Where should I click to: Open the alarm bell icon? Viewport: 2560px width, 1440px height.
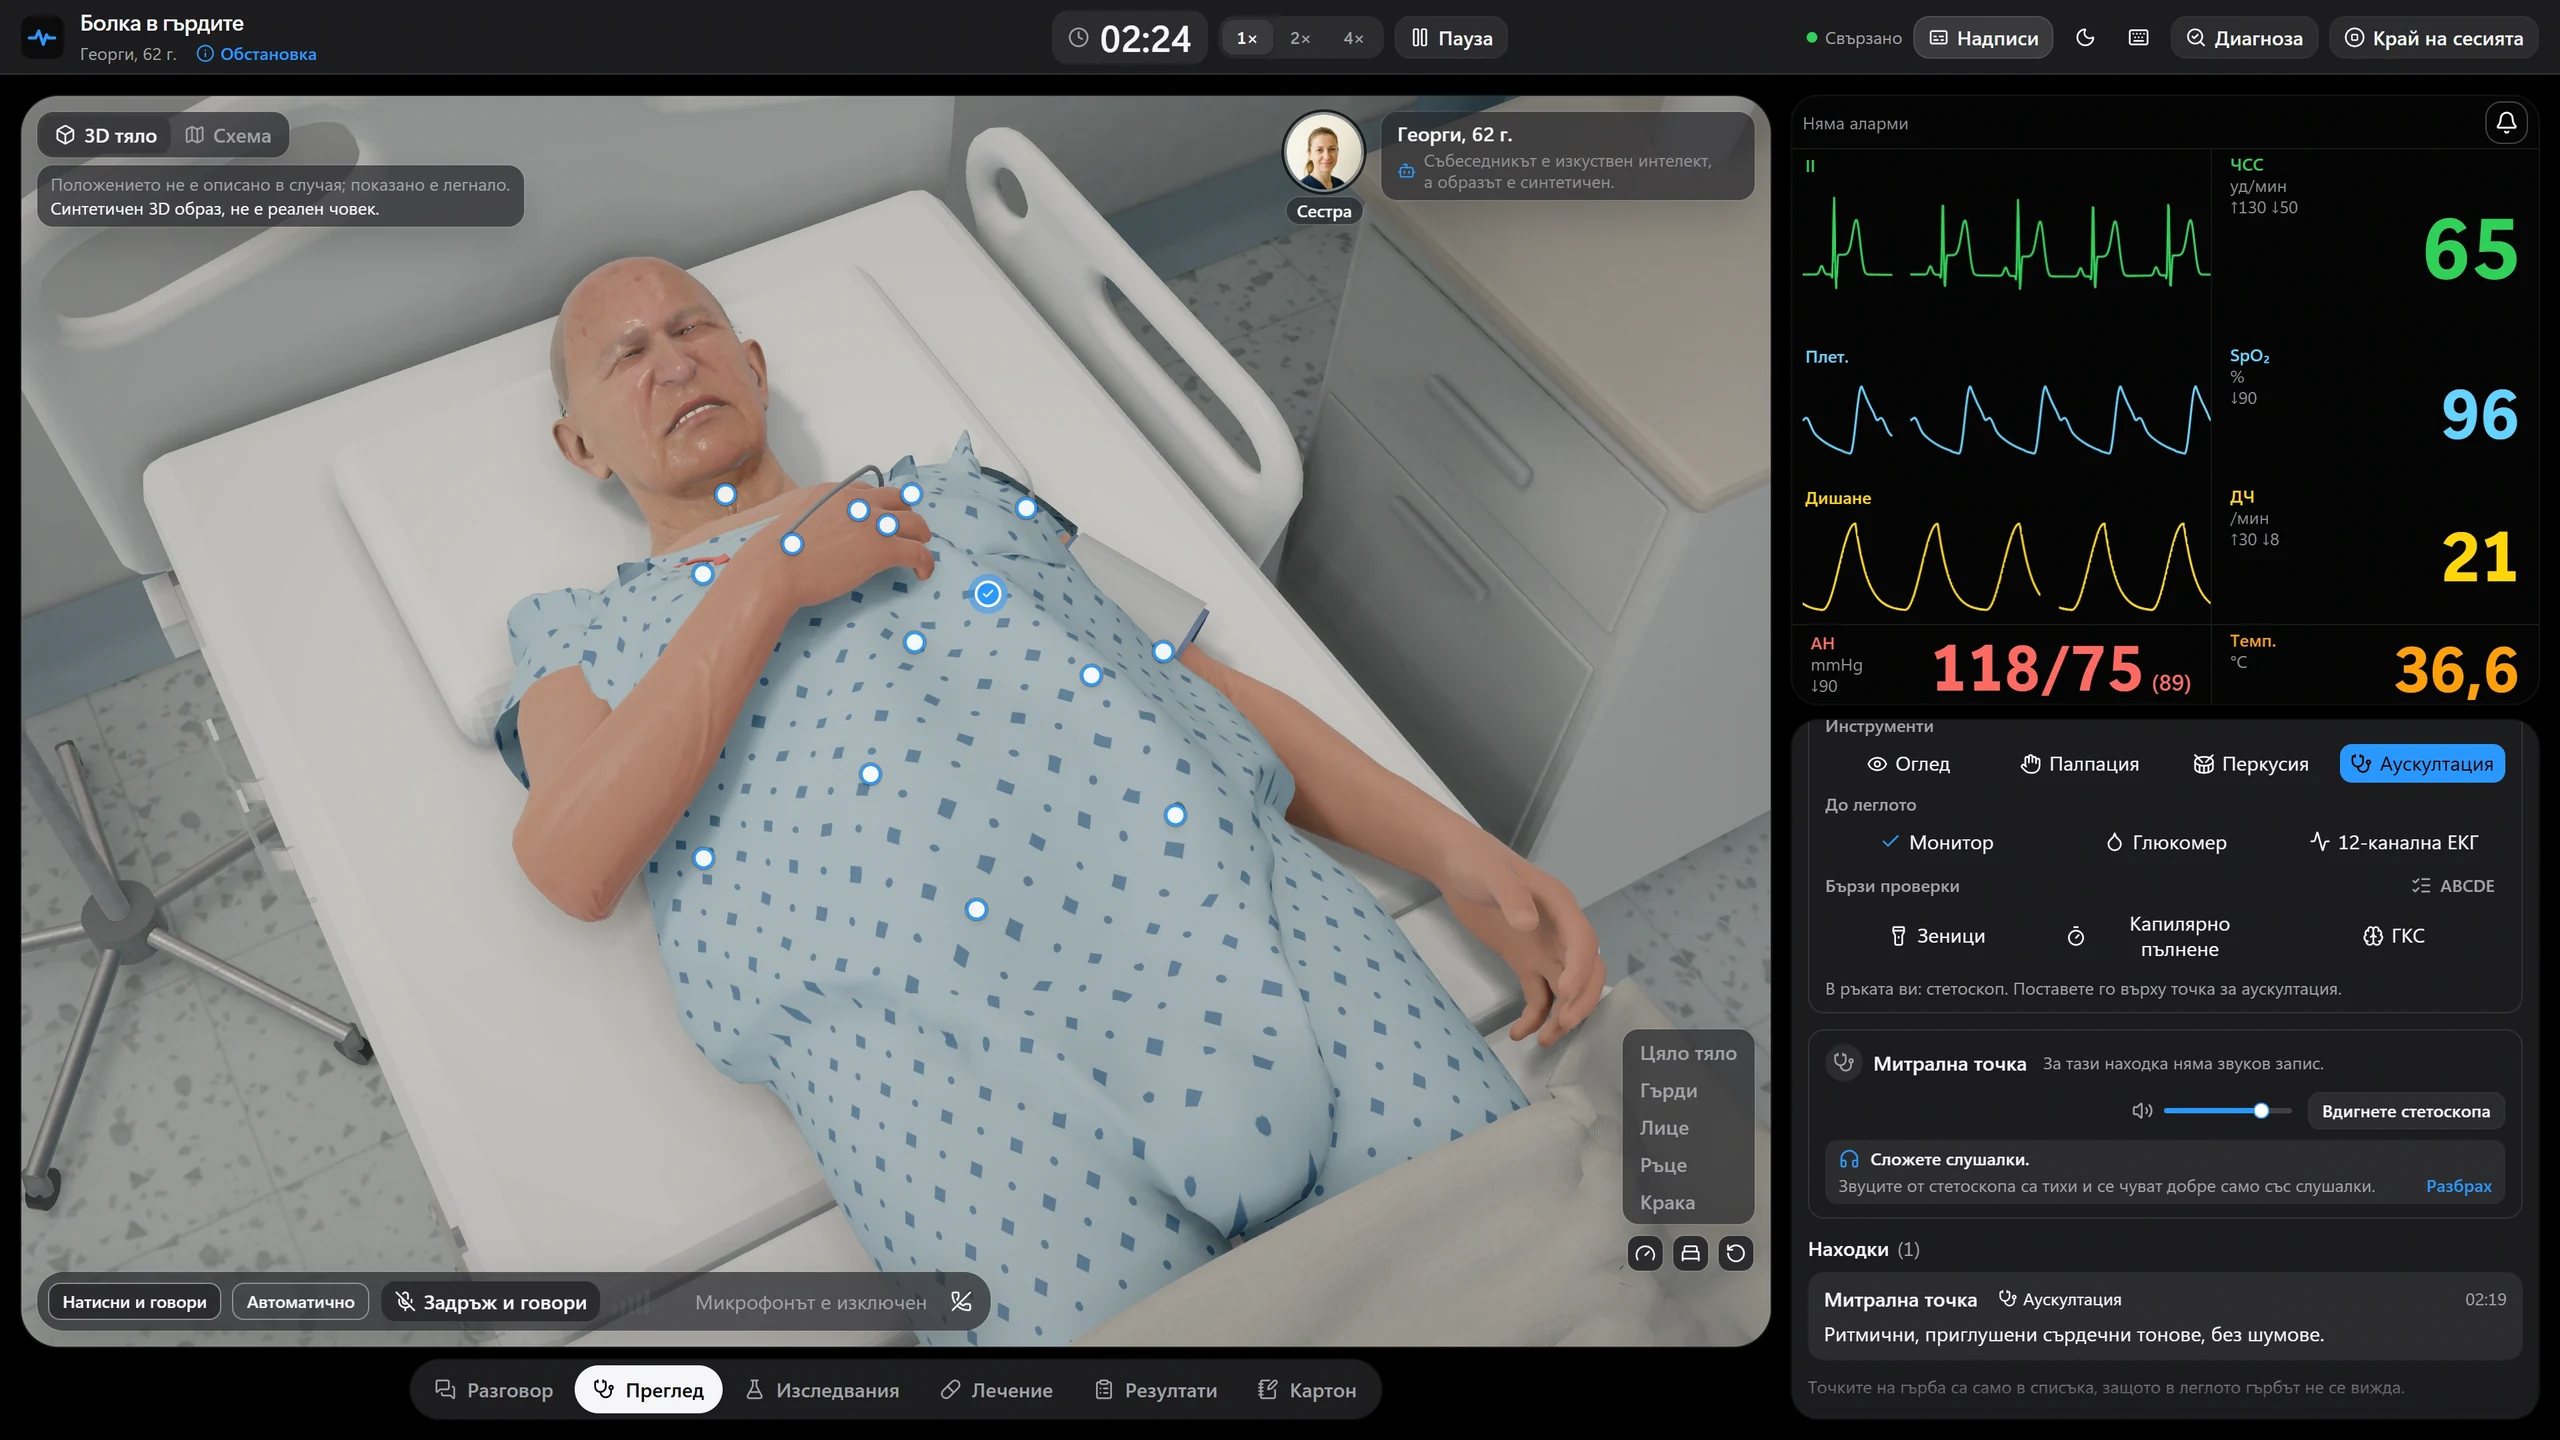tap(2506, 122)
